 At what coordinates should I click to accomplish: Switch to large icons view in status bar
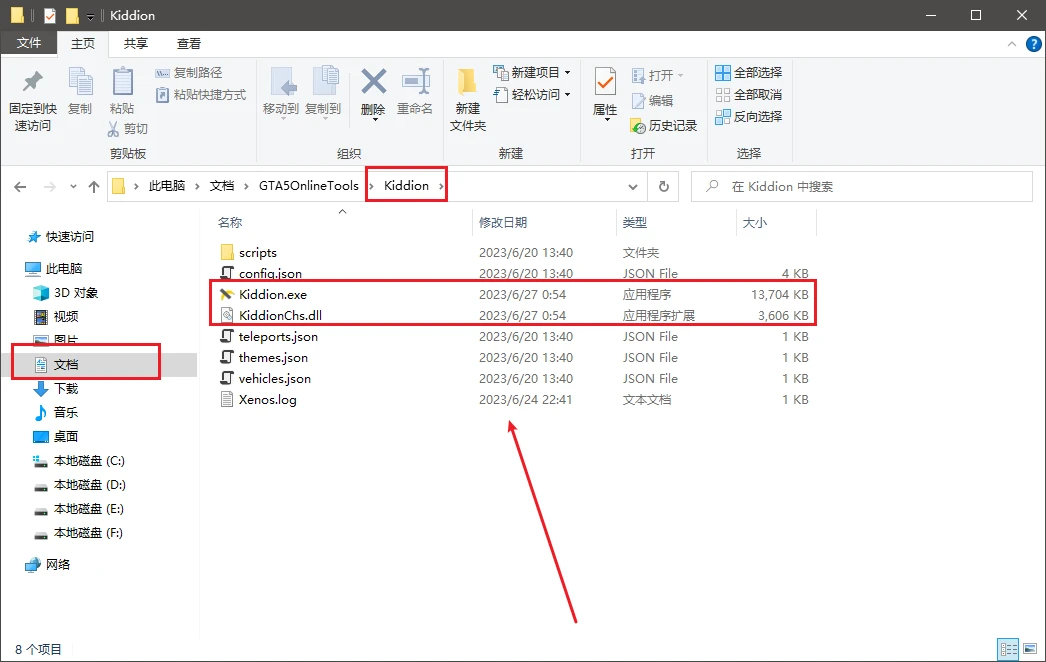point(1029,649)
